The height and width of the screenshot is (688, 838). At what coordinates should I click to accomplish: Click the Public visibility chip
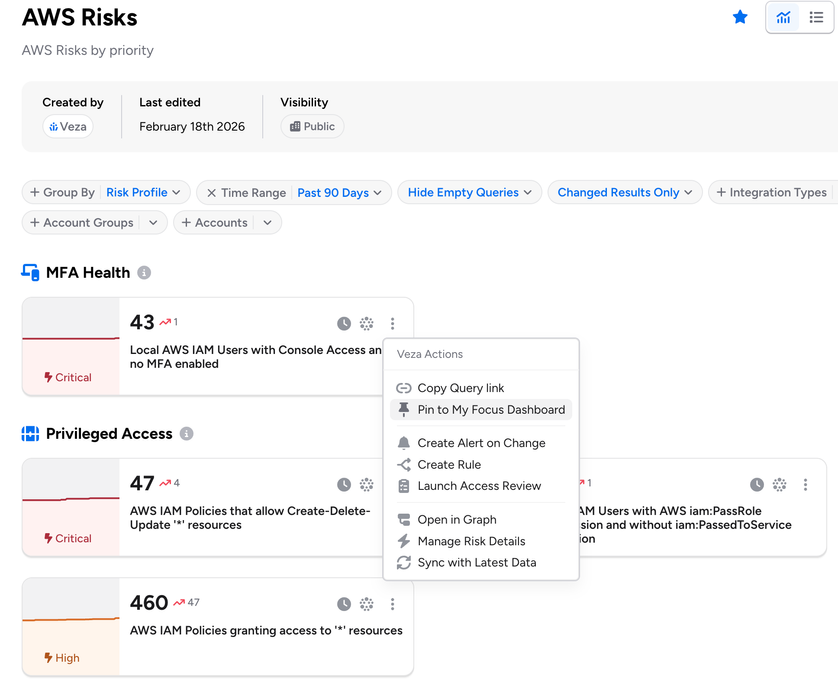[x=312, y=127]
